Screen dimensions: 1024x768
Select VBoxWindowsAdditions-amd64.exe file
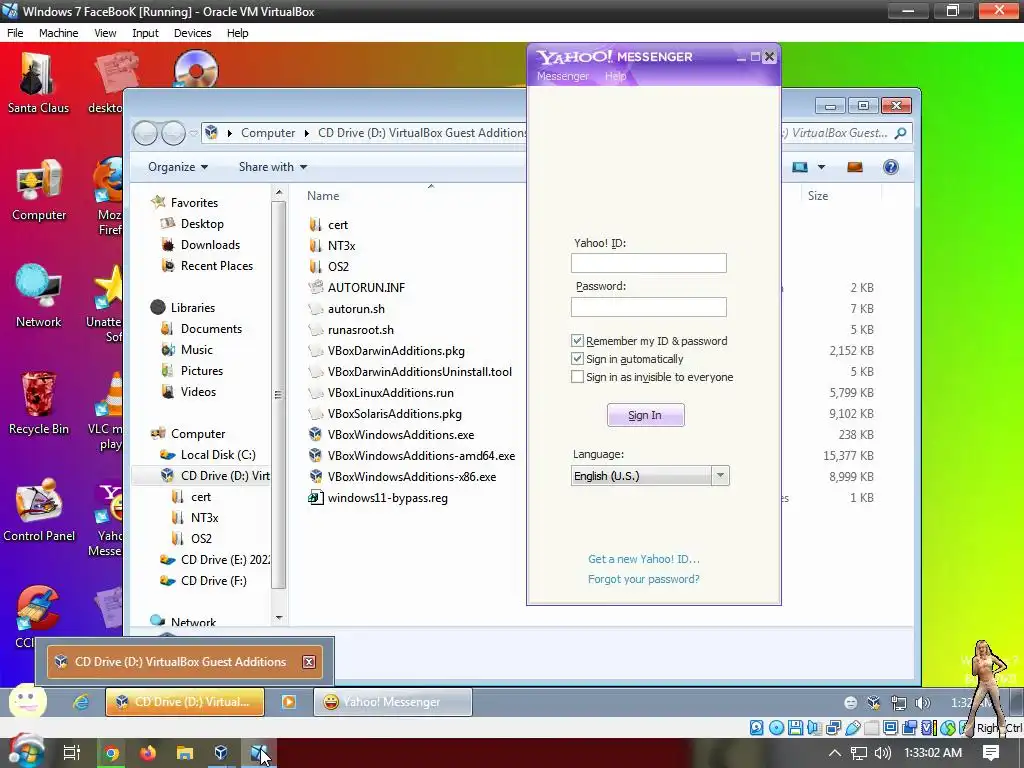(x=421, y=456)
